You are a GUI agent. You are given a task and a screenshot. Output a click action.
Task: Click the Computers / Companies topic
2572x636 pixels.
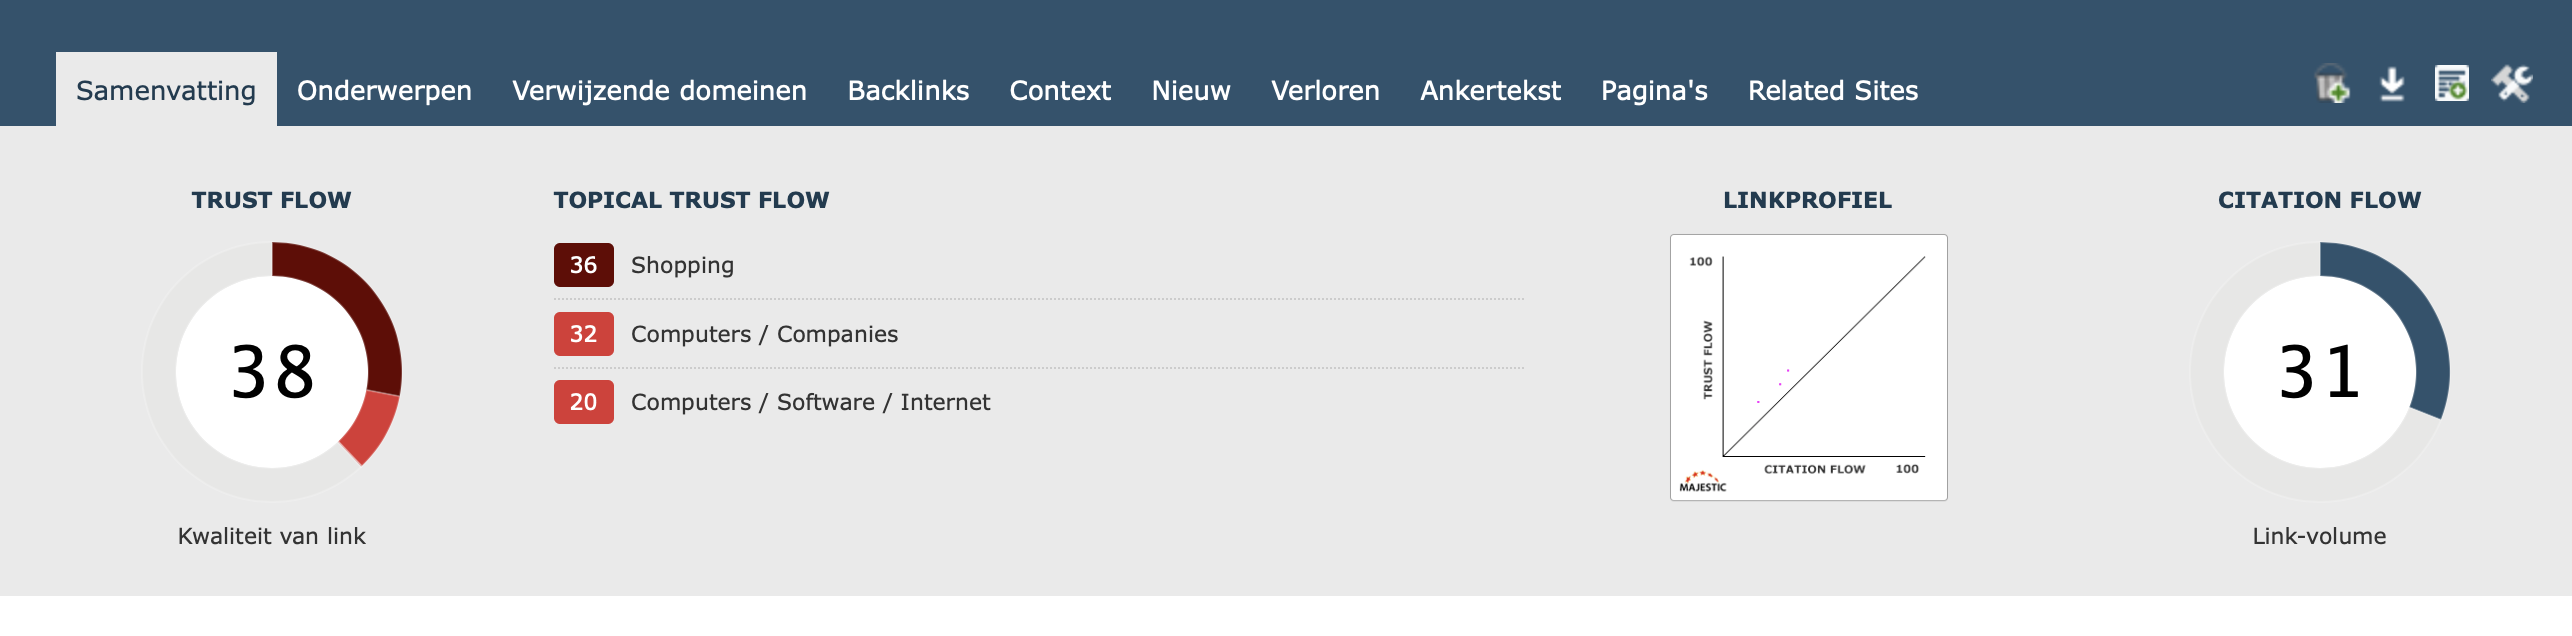tap(764, 334)
